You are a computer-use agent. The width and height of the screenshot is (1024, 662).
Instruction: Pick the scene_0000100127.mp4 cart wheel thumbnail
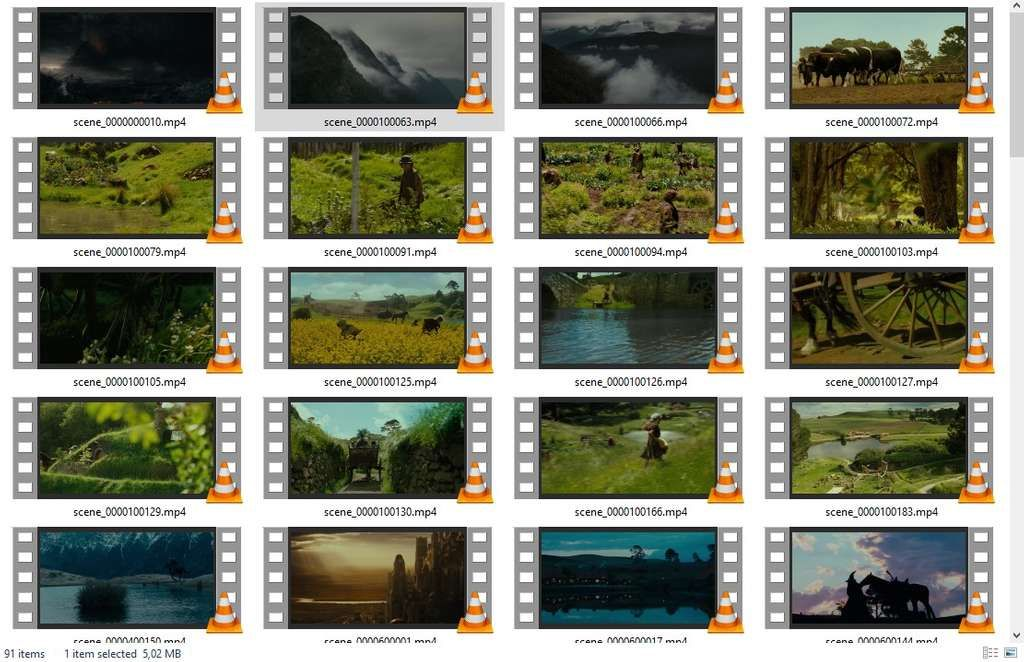click(x=879, y=318)
